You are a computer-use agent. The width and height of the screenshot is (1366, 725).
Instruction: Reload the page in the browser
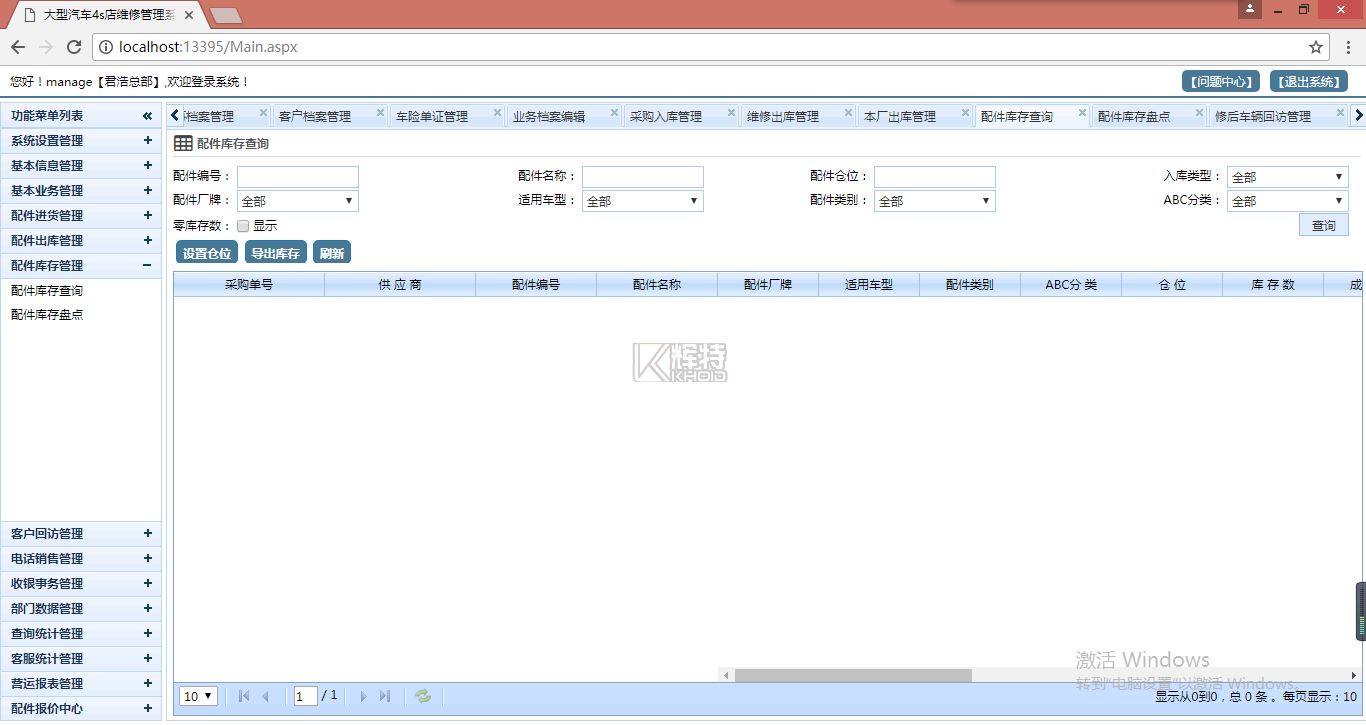click(73, 47)
